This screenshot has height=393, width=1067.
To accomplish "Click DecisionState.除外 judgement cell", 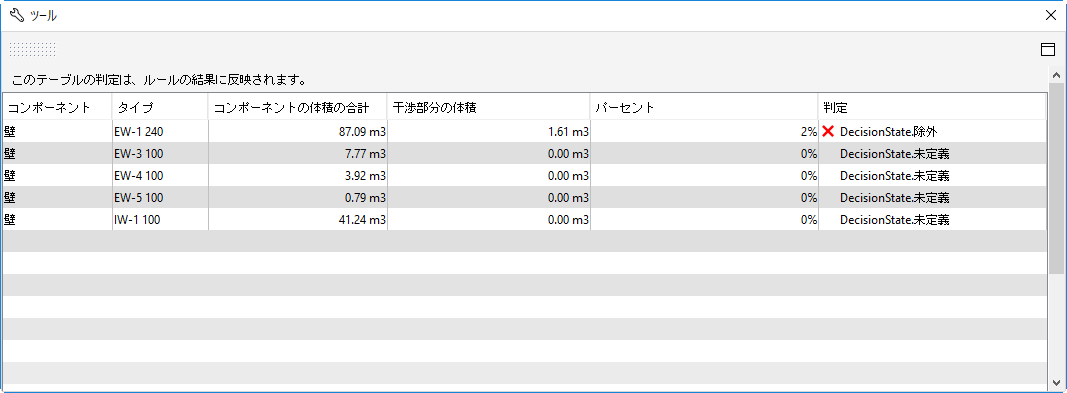I will point(932,132).
